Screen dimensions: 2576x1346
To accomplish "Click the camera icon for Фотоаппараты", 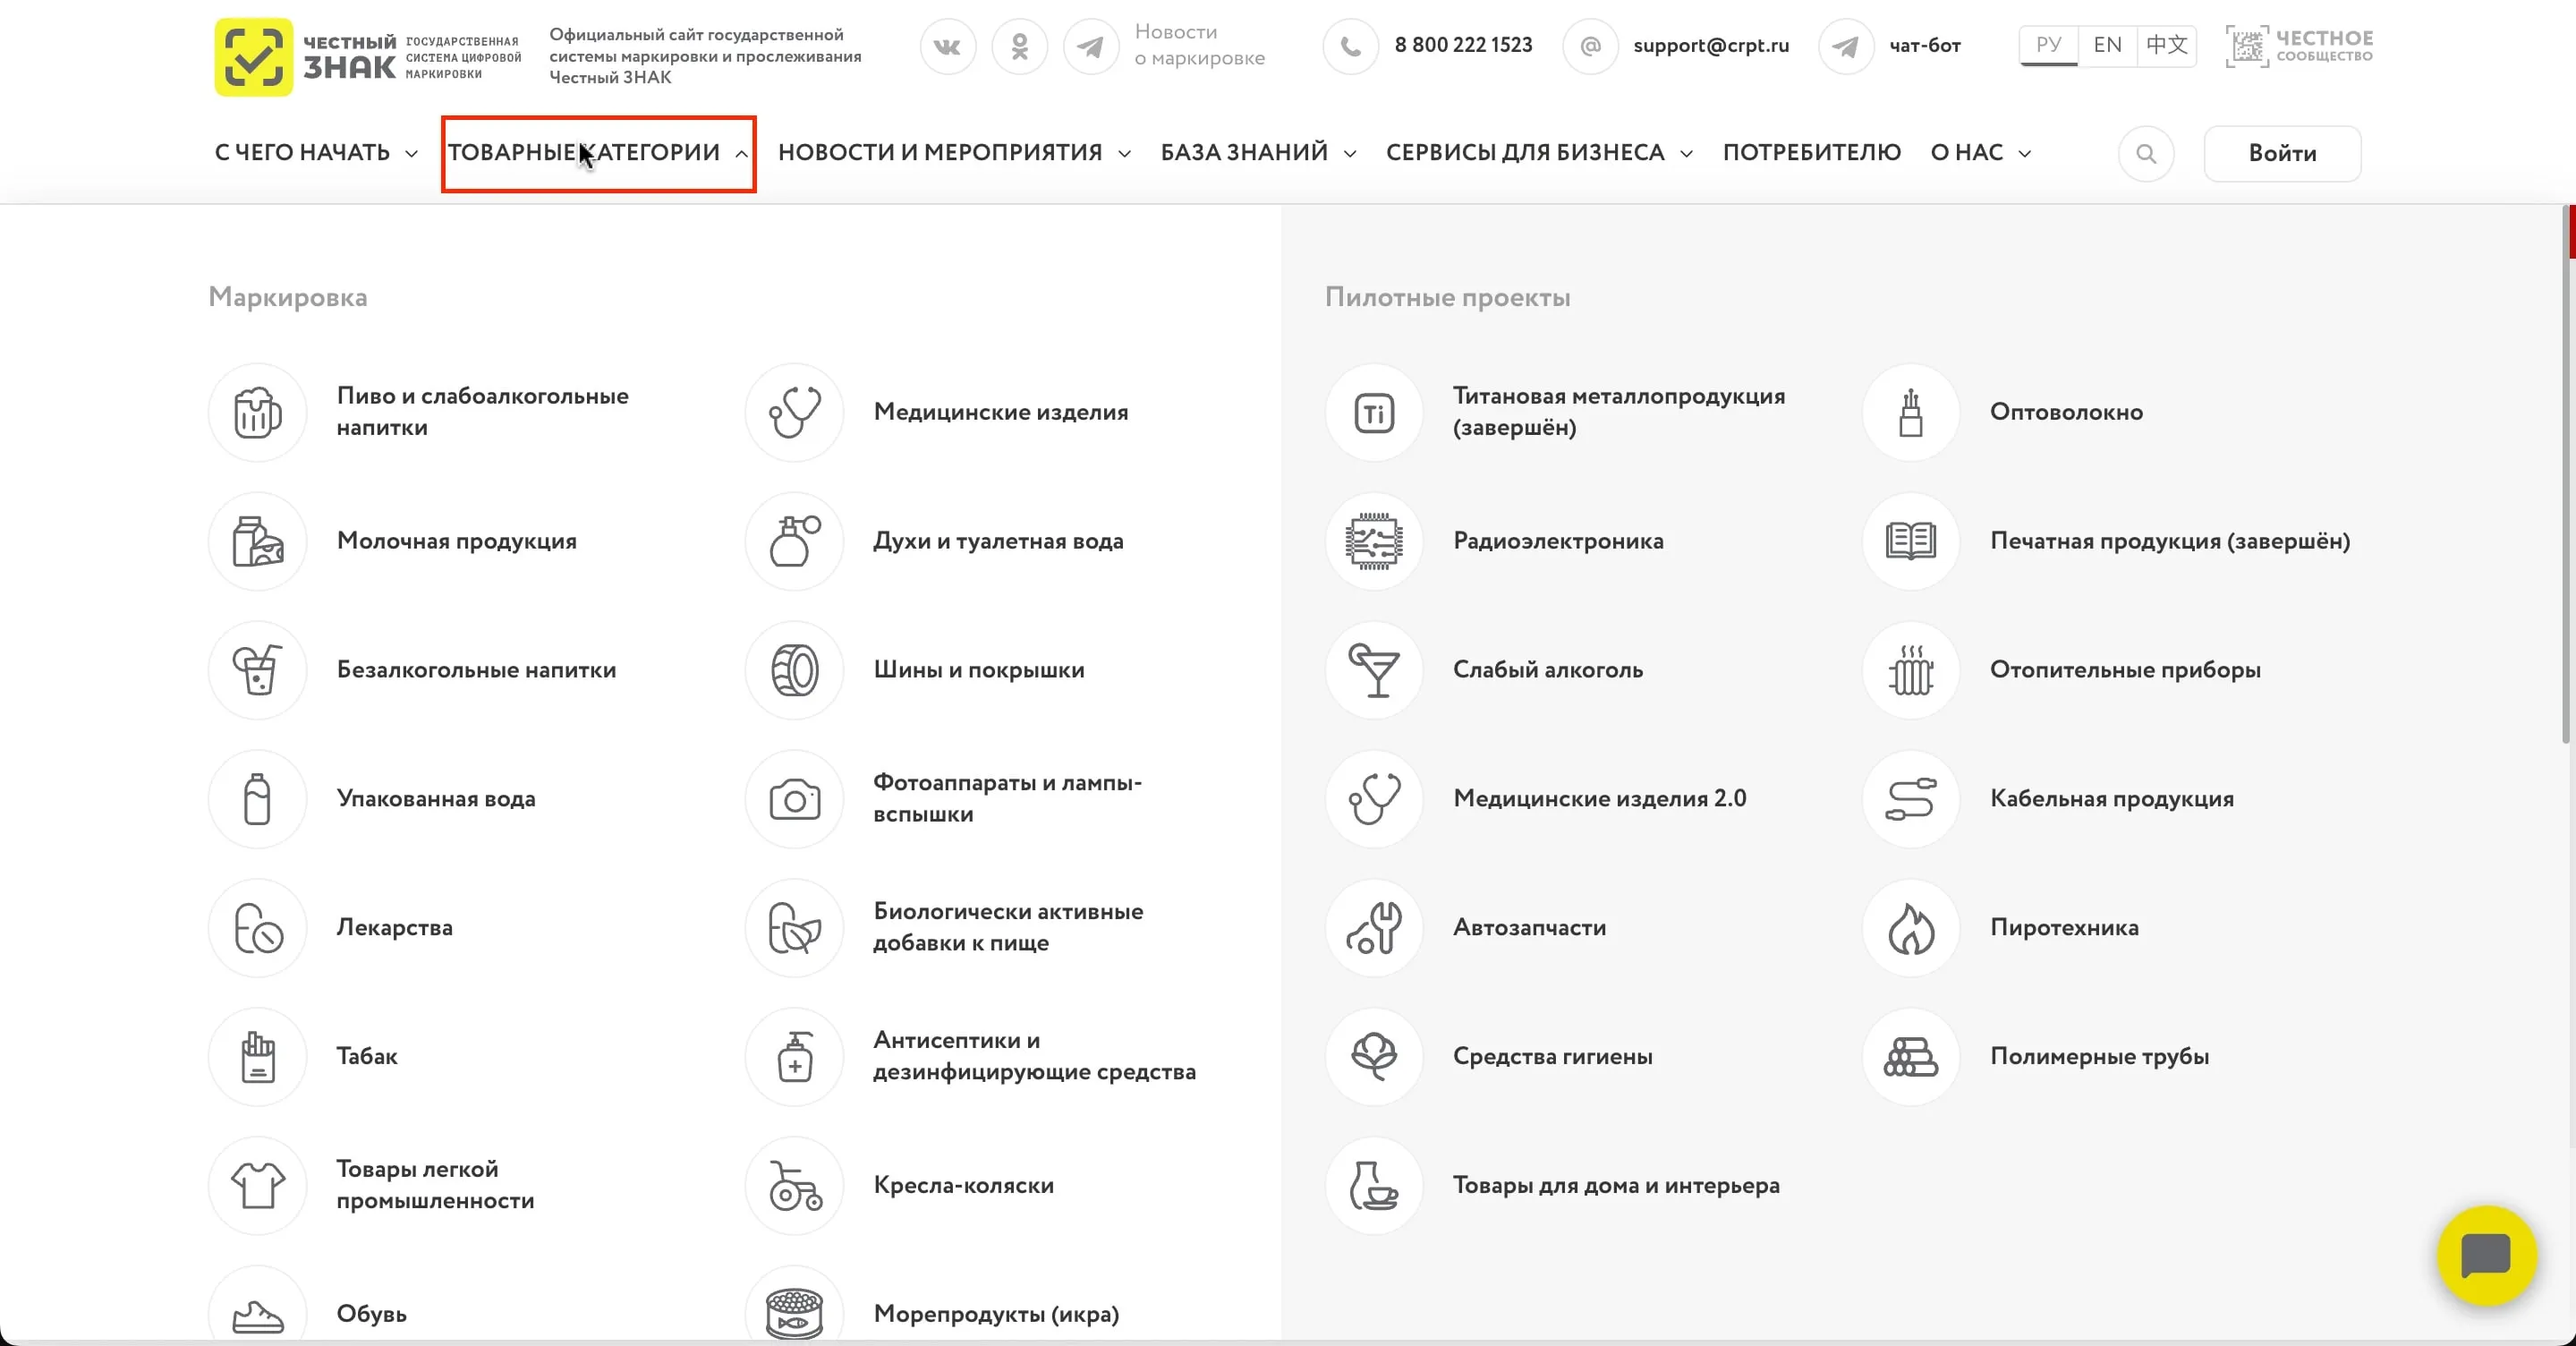I will point(794,799).
